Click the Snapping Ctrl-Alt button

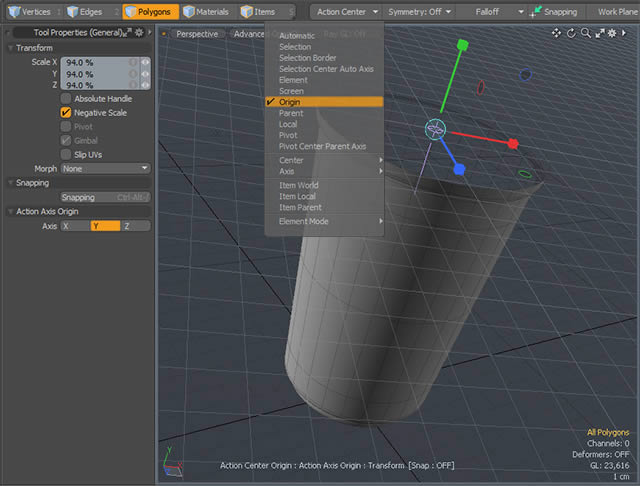point(105,197)
